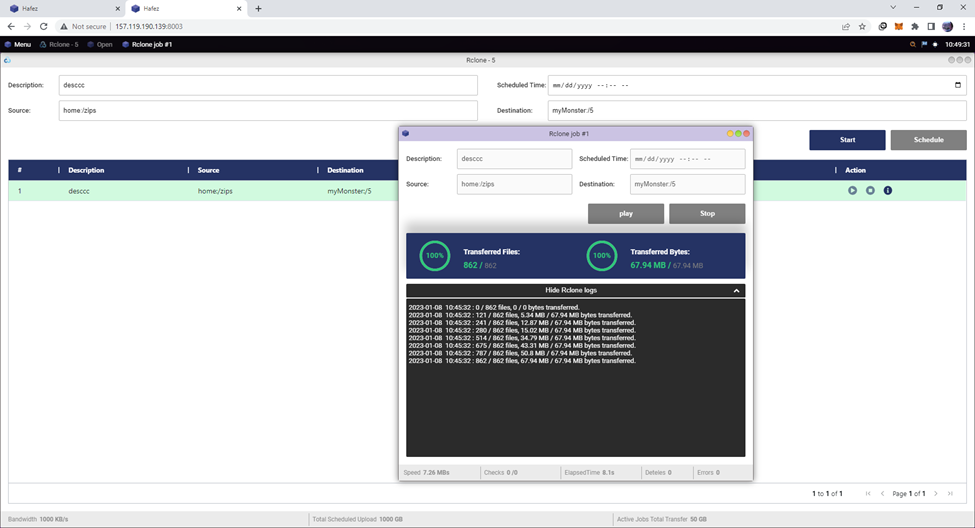Click the orange search icon in top bar
The width and height of the screenshot is (975, 528).
tap(912, 44)
